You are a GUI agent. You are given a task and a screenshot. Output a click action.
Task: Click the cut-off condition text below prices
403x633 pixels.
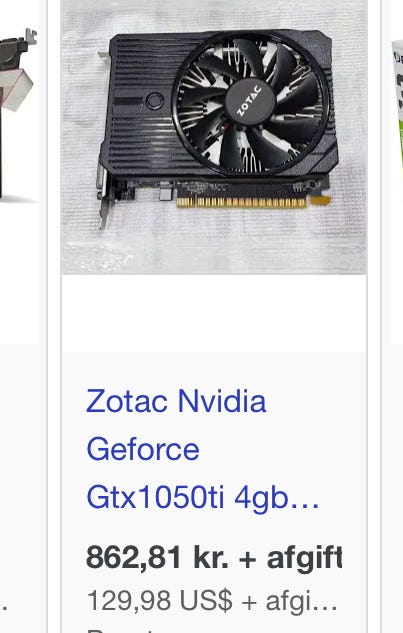pyautogui.click(x=121, y=630)
